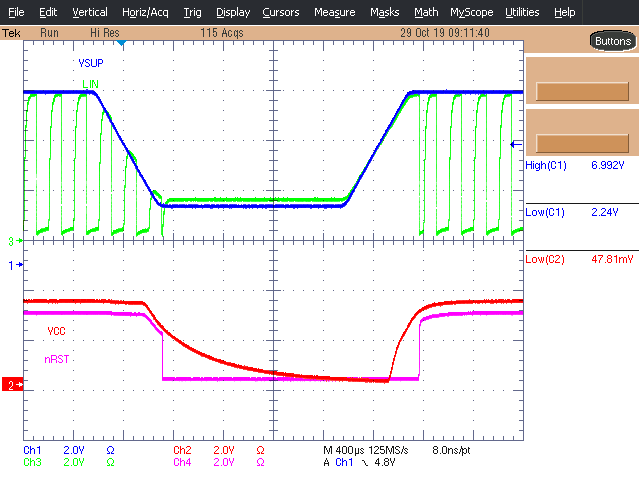Click the trigger A Ch1 4.8V readout
Viewport: 640px width, 480px height.
click(x=359, y=462)
